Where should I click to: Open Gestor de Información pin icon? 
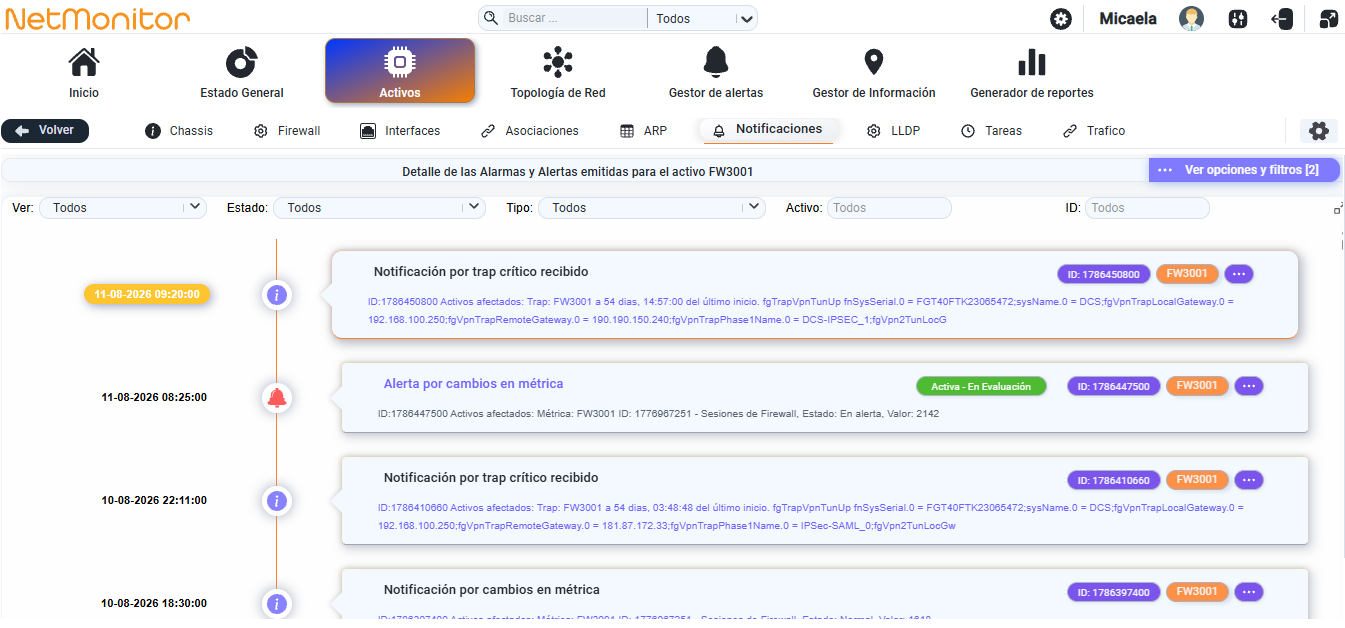874,62
